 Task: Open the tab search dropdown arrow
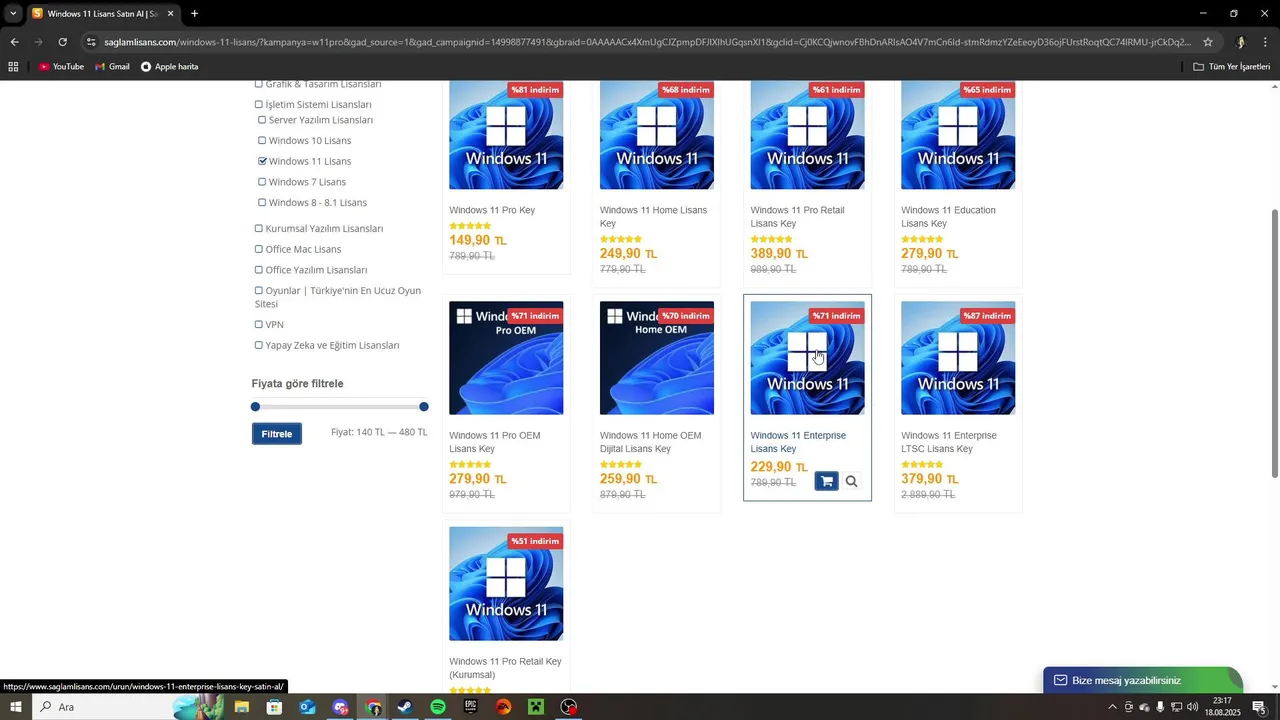13,14
